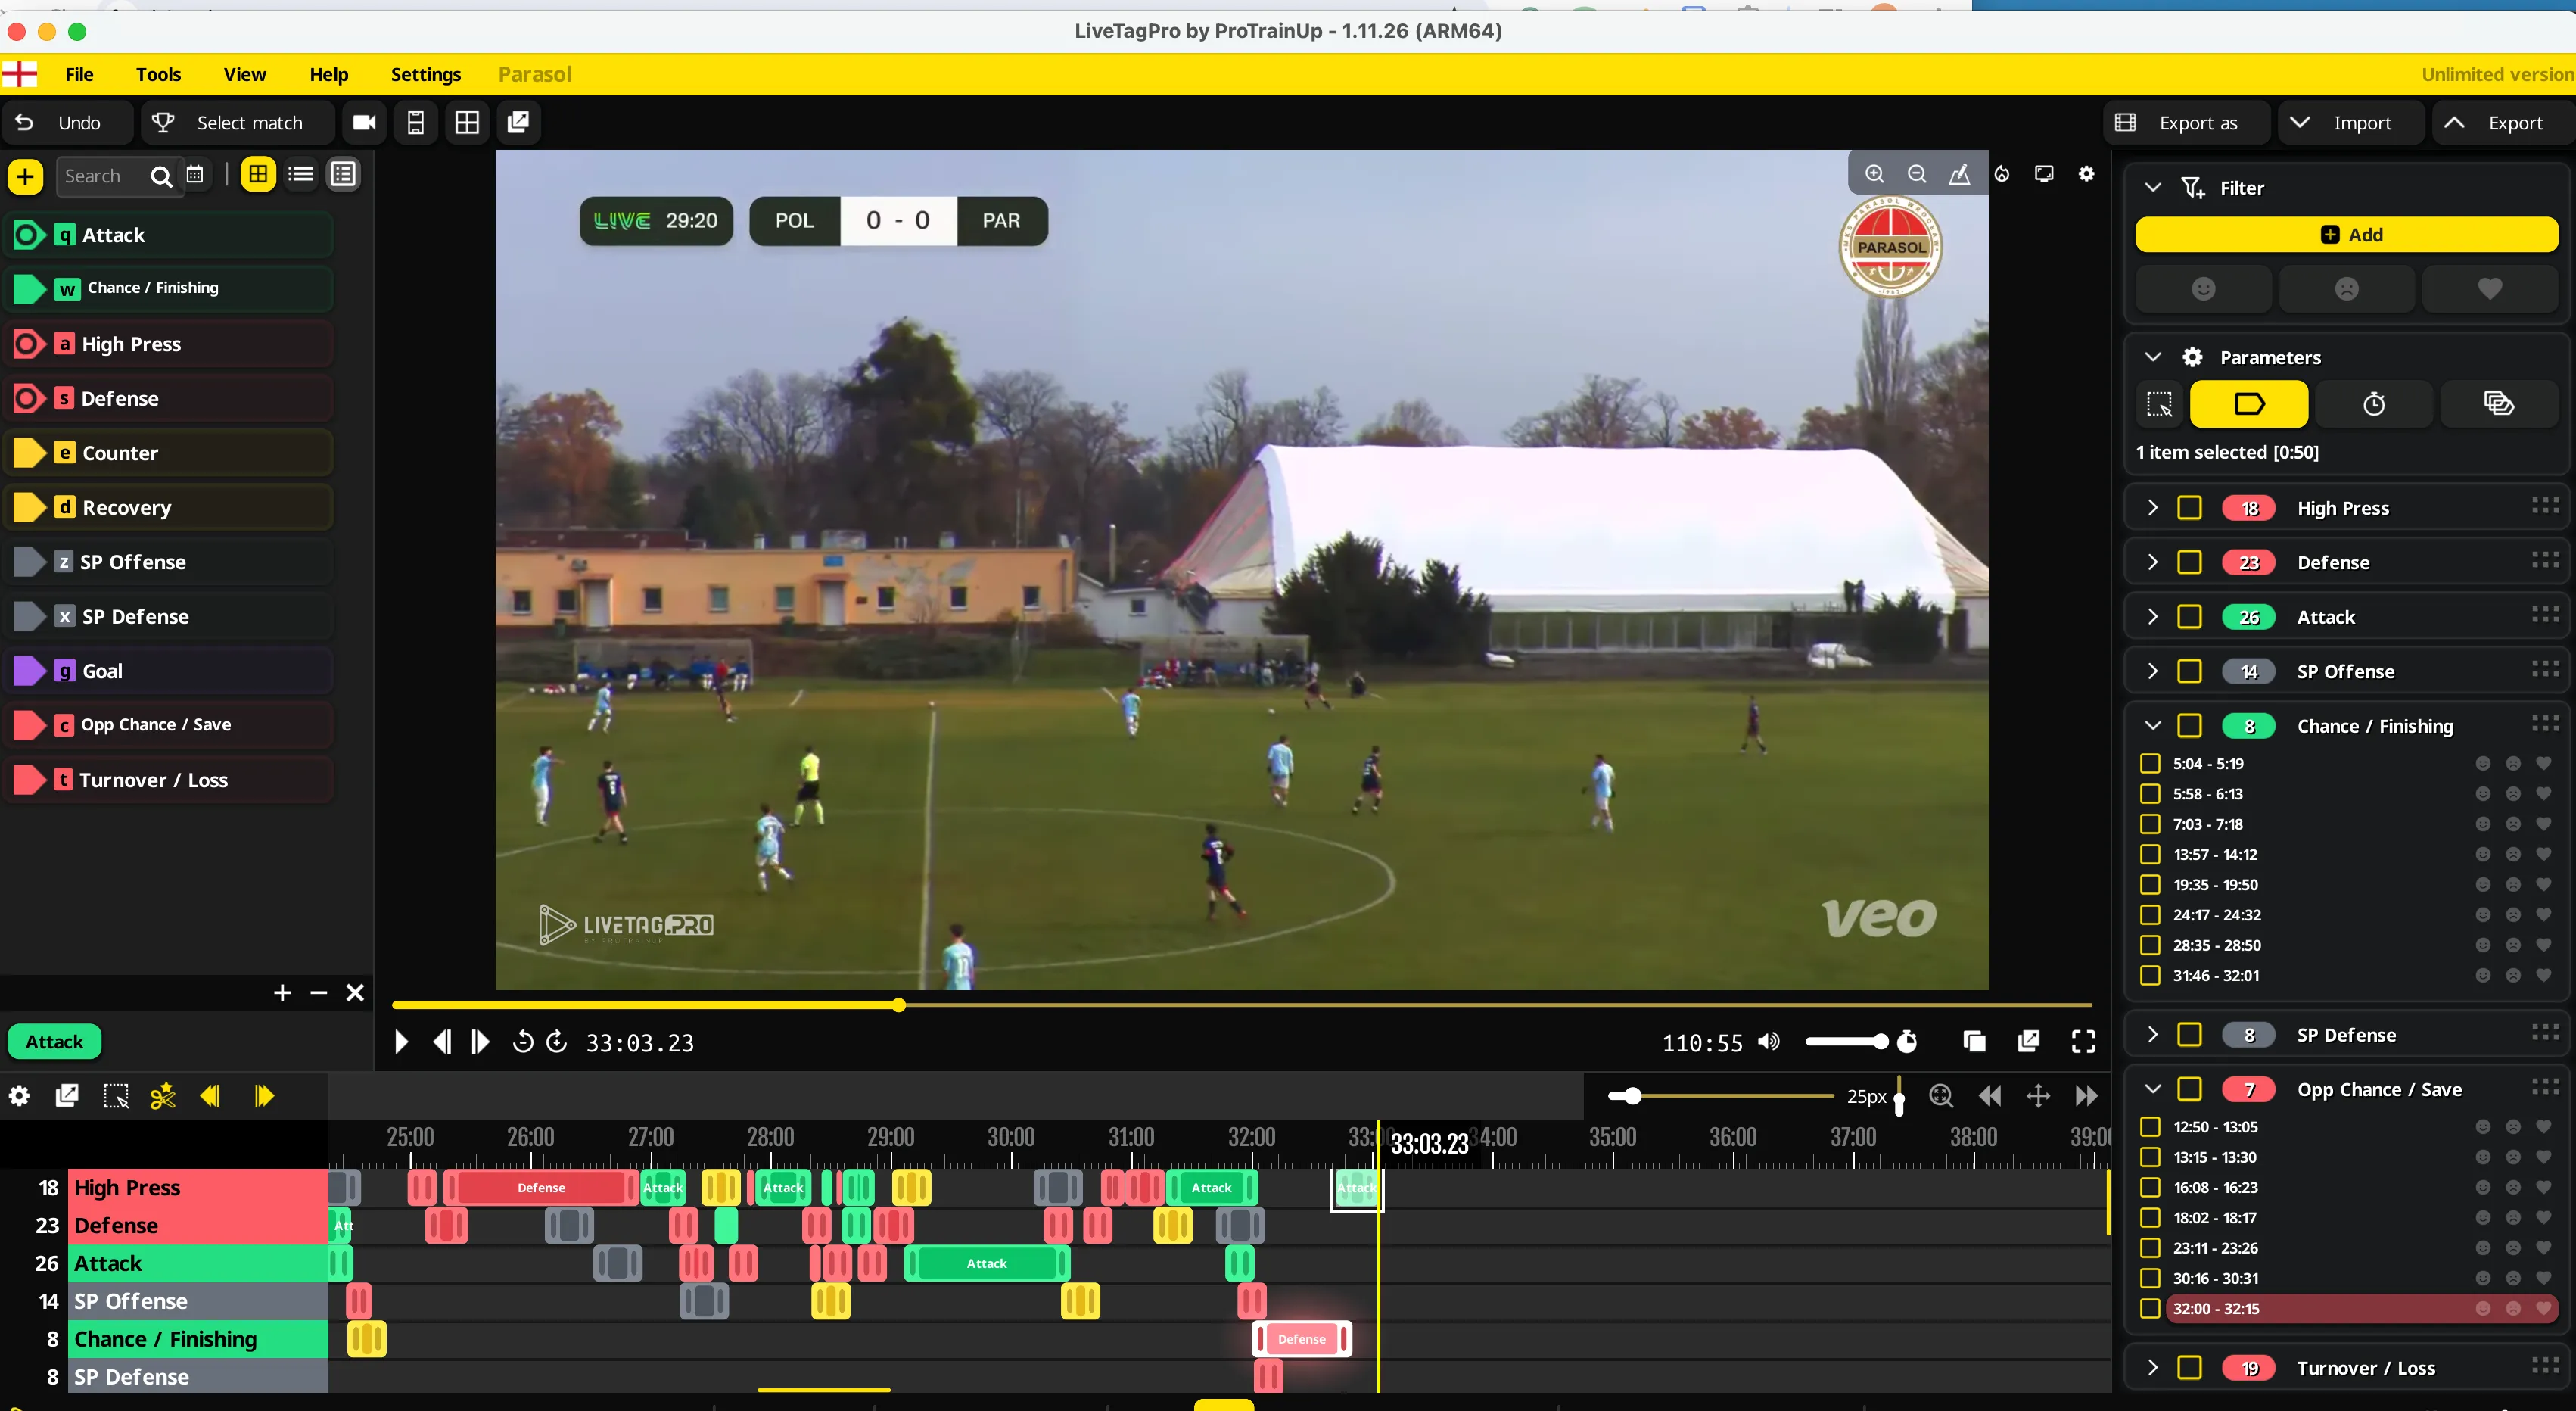The height and width of the screenshot is (1411, 2576).
Task: Select the stopwatch parameter icon
Action: pos(2373,404)
